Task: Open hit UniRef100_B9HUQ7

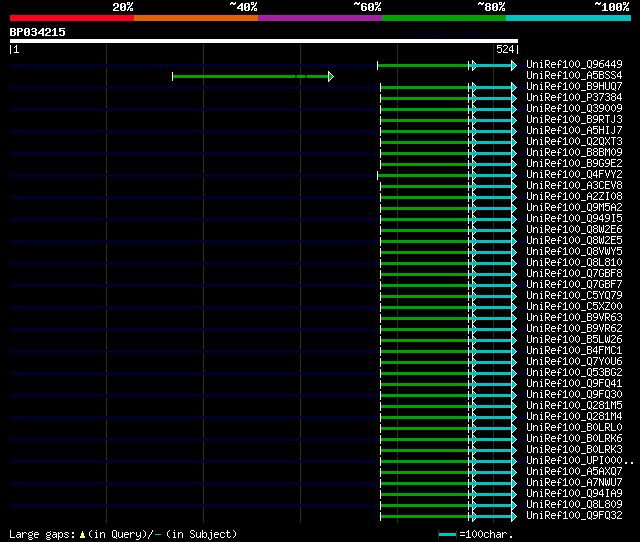Action: 574,86
